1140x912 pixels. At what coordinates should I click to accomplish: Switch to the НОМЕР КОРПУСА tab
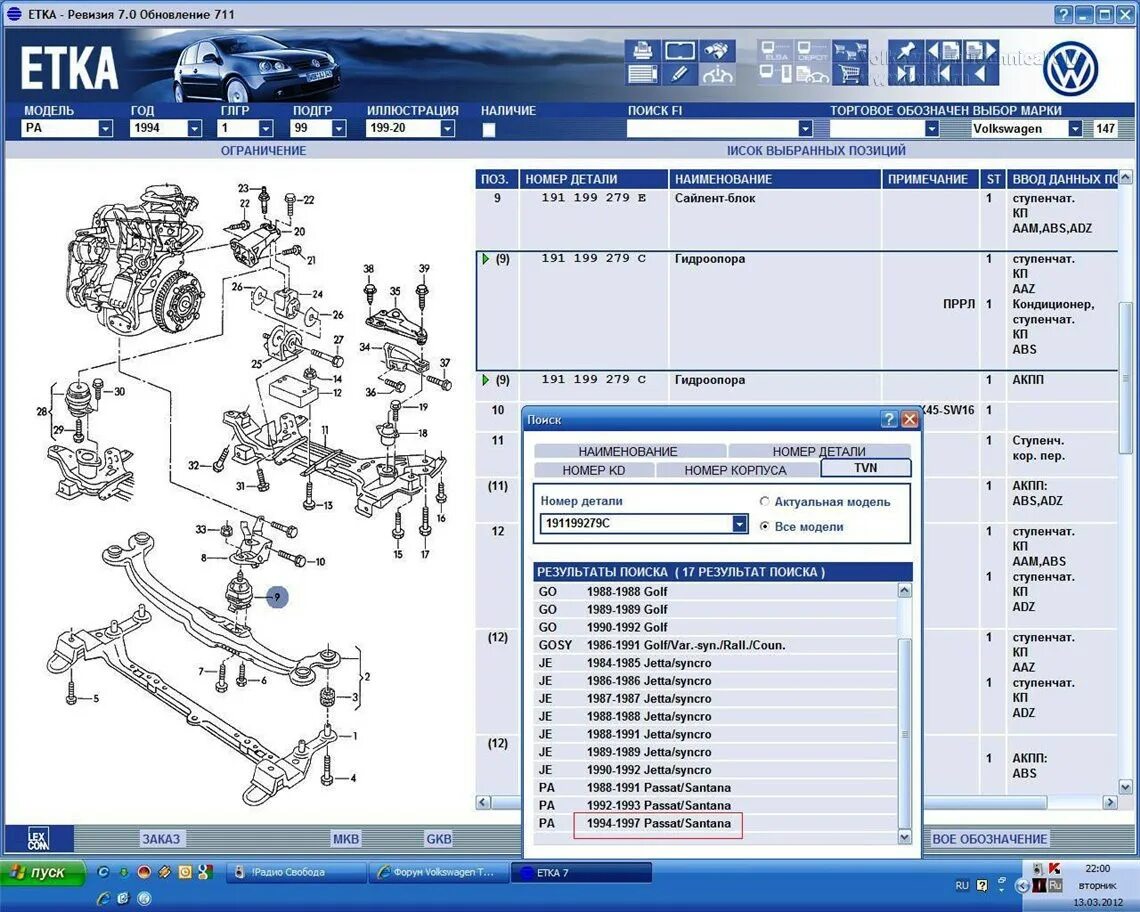coord(736,471)
